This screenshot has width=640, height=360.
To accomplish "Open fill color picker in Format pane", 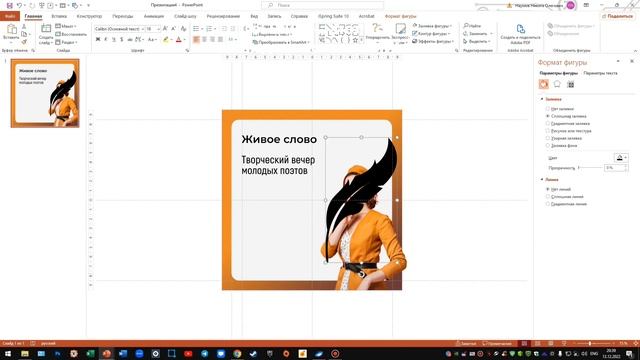I will coord(621,158).
